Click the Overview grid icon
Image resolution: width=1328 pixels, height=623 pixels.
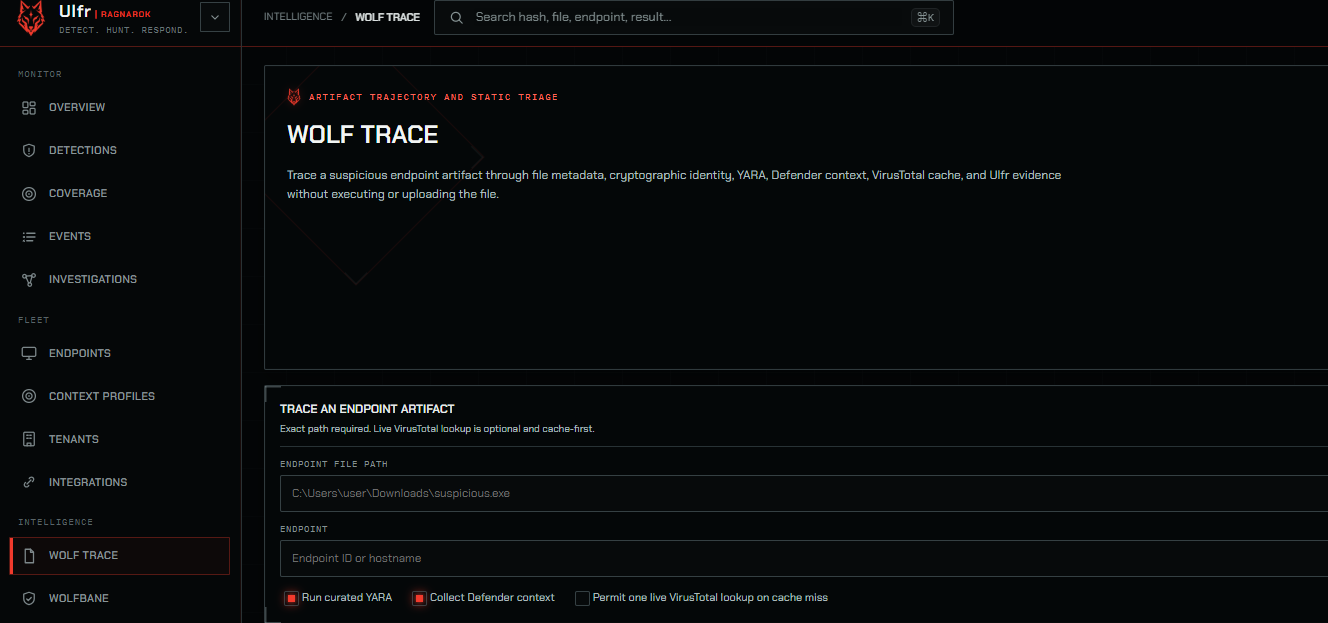[29, 107]
